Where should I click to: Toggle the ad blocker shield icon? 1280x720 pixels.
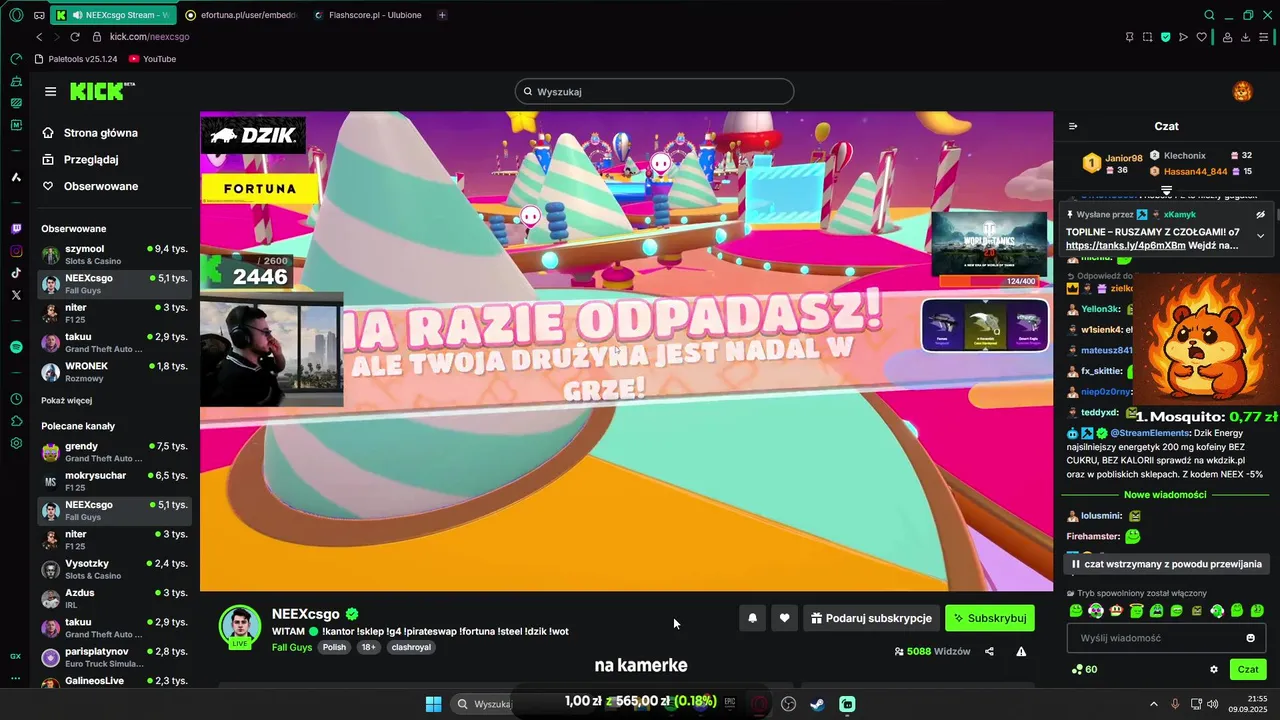[x=1165, y=37]
